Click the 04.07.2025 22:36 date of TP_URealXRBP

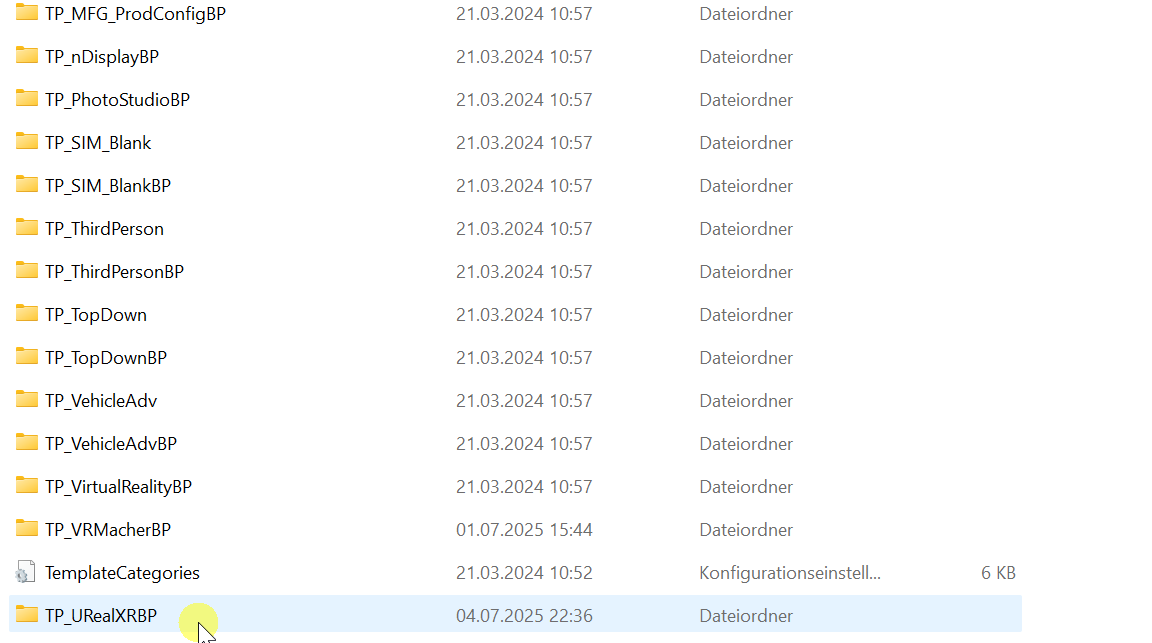click(x=524, y=616)
